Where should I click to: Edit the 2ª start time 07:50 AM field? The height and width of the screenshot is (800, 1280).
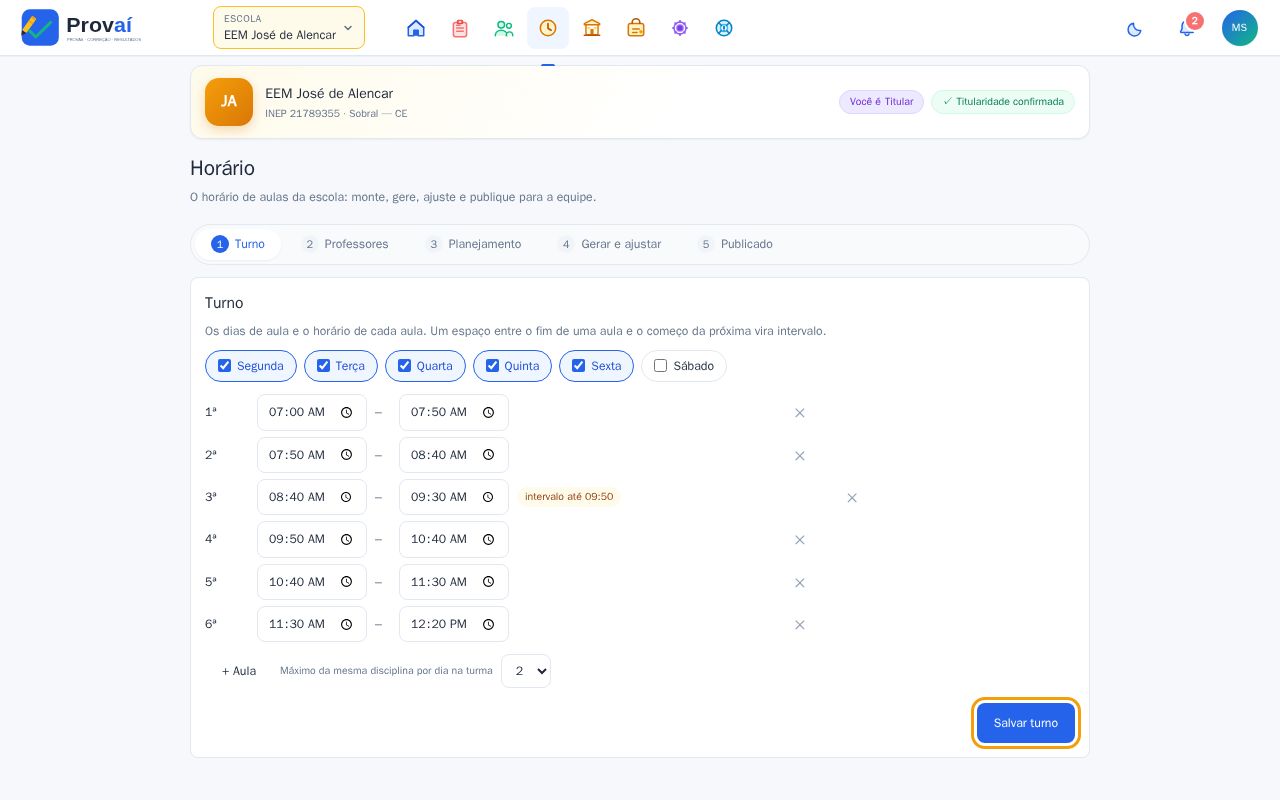312,455
